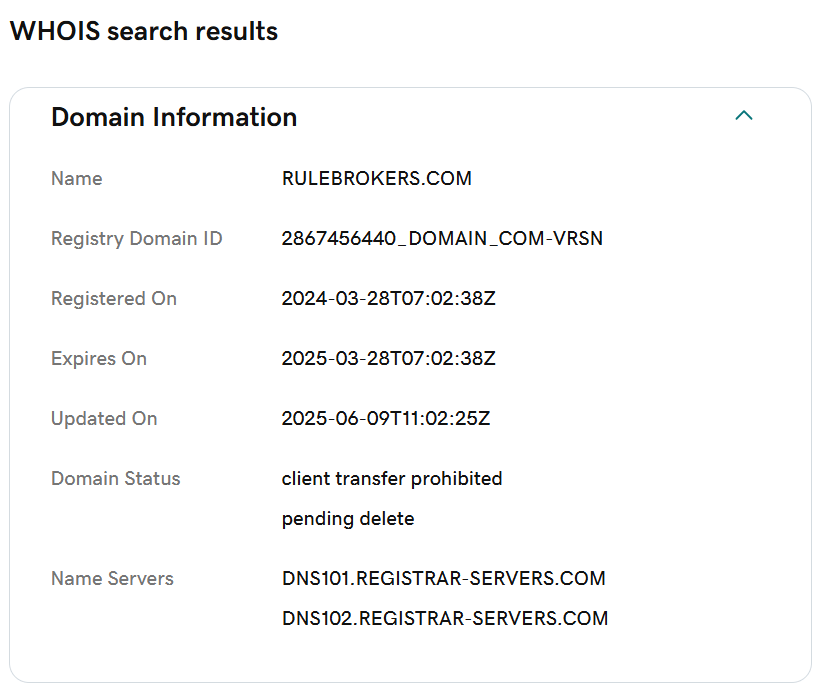Click empty space below the name servers
Image resolution: width=826 pixels, height=695 pixels.
pyautogui.click(x=411, y=656)
